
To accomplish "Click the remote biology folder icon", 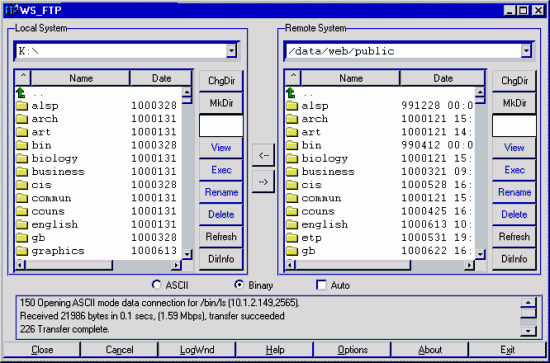I will [x=292, y=159].
